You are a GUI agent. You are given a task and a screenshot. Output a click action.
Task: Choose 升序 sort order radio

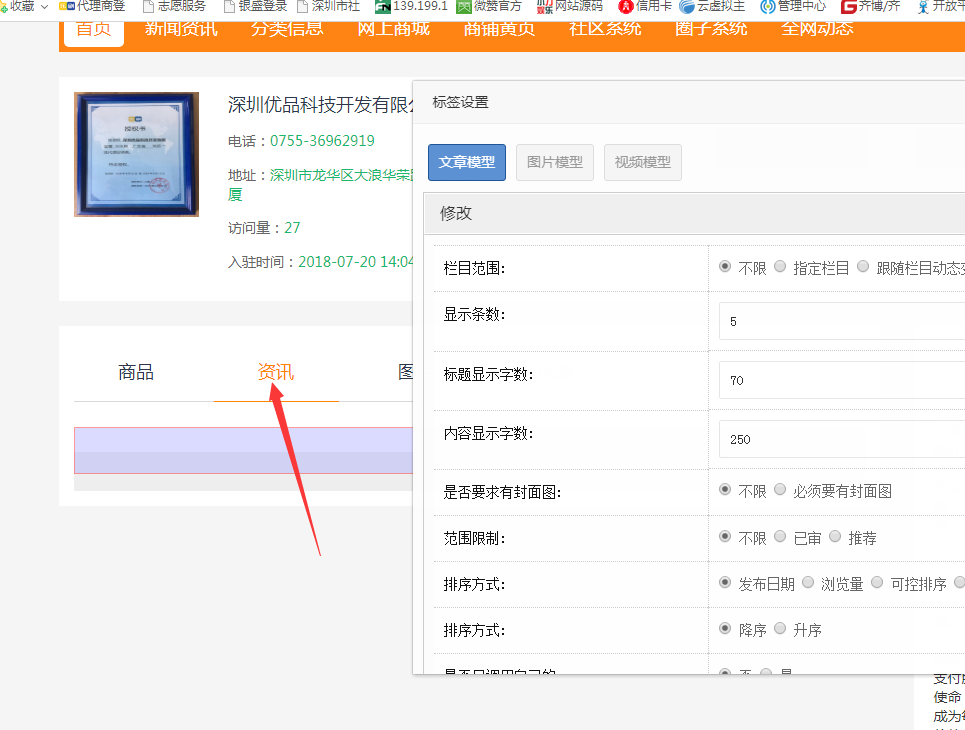[x=780, y=629]
